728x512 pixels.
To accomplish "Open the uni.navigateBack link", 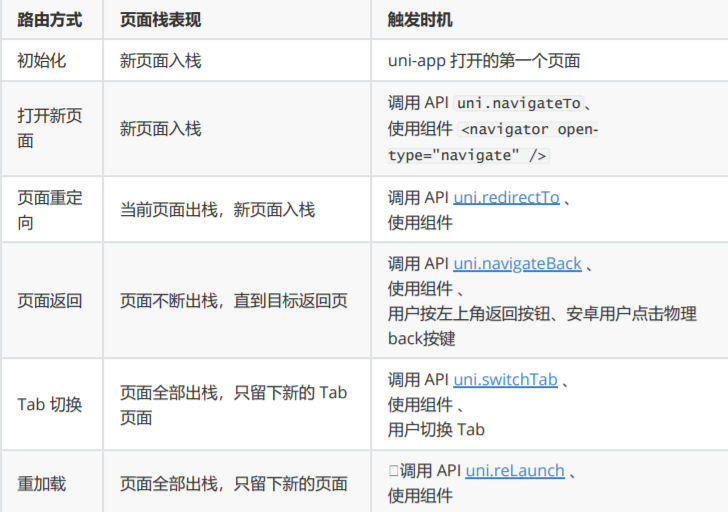I will tap(517, 264).
